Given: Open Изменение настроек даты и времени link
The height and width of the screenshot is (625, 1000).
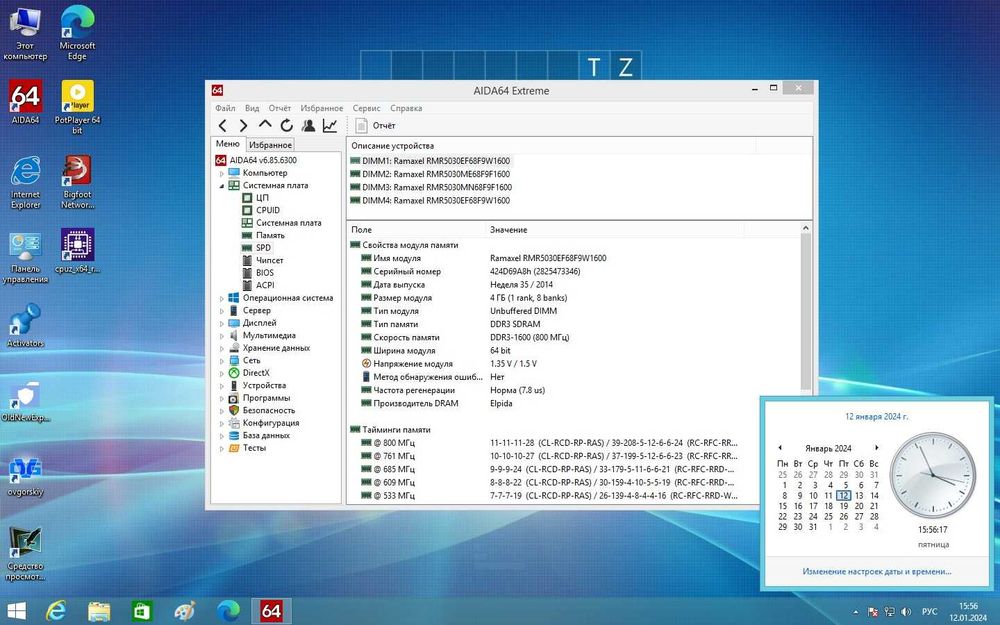Looking at the screenshot, I should click(x=876, y=571).
